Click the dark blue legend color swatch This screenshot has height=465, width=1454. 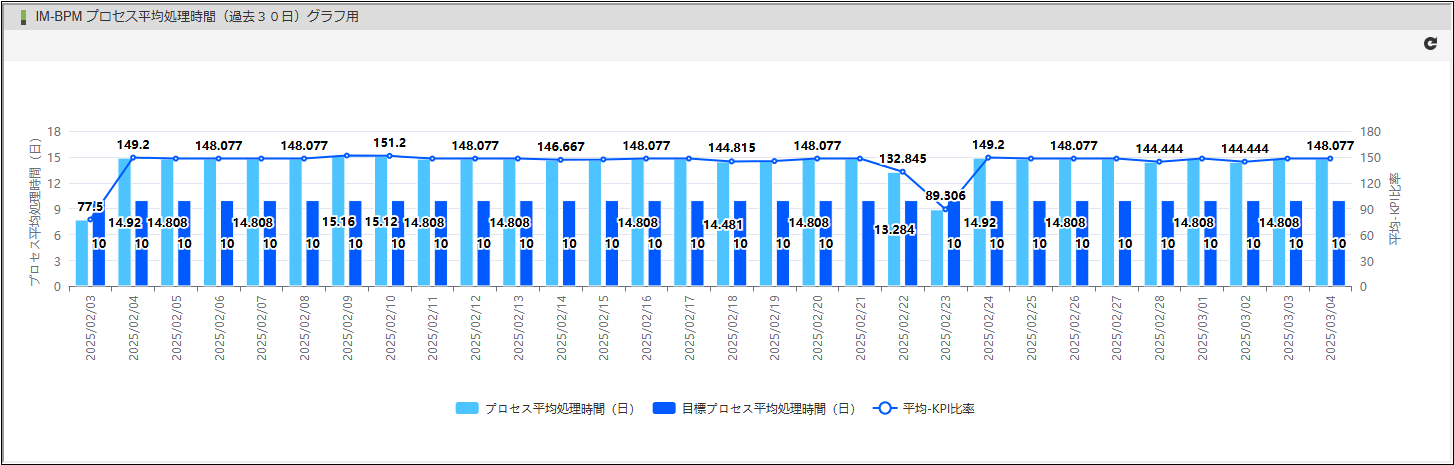[664, 409]
